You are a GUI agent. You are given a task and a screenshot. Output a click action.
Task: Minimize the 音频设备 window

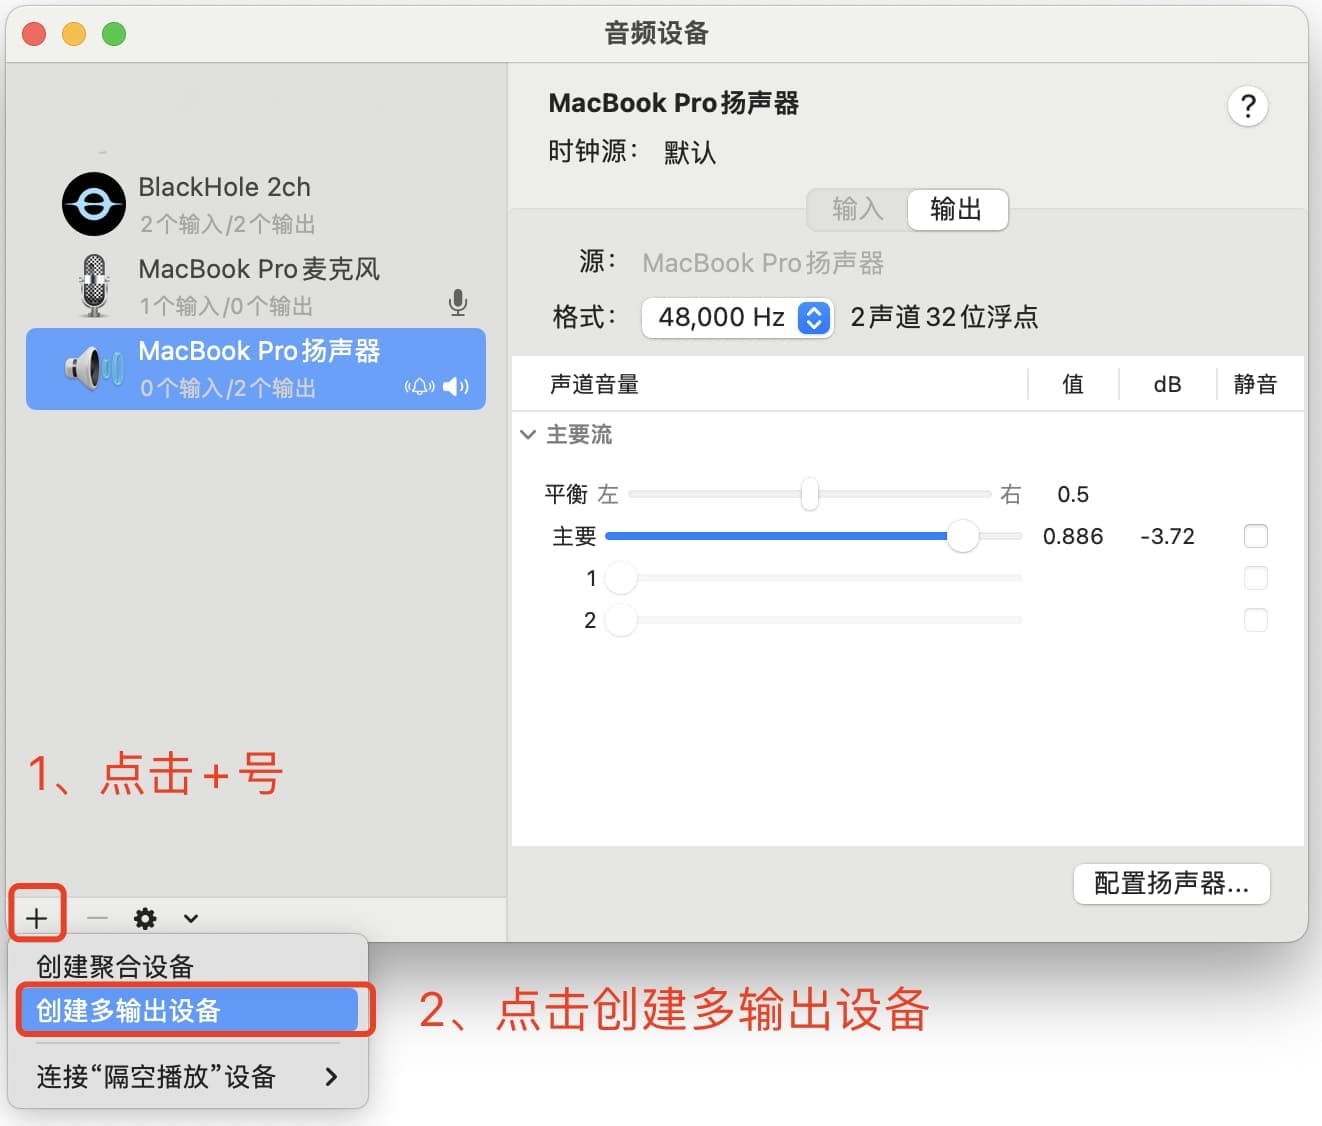tap(74, 34)
